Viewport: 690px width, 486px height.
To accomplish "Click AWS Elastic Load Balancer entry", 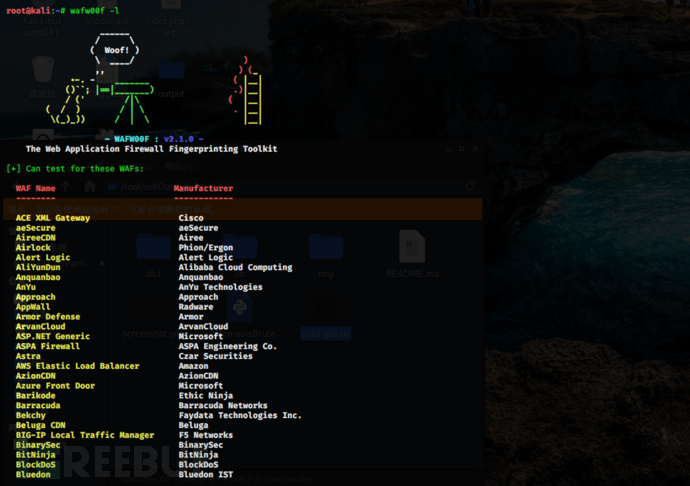I will [77, 366].
